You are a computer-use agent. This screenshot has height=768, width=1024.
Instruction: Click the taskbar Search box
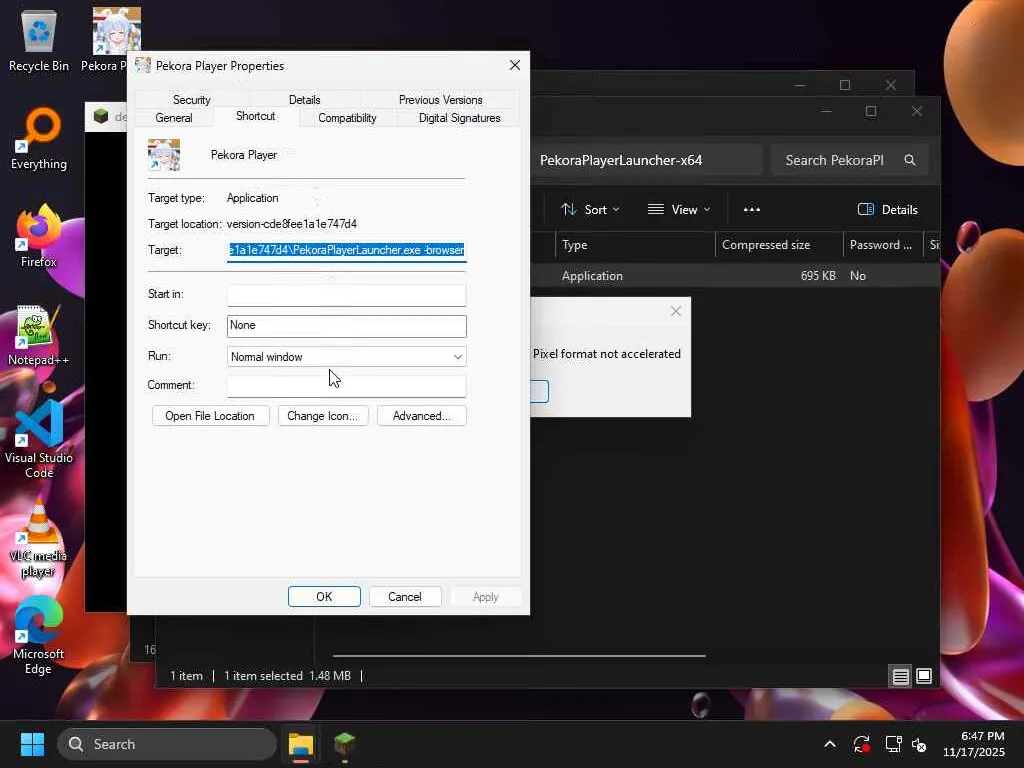tap(167, 744)
